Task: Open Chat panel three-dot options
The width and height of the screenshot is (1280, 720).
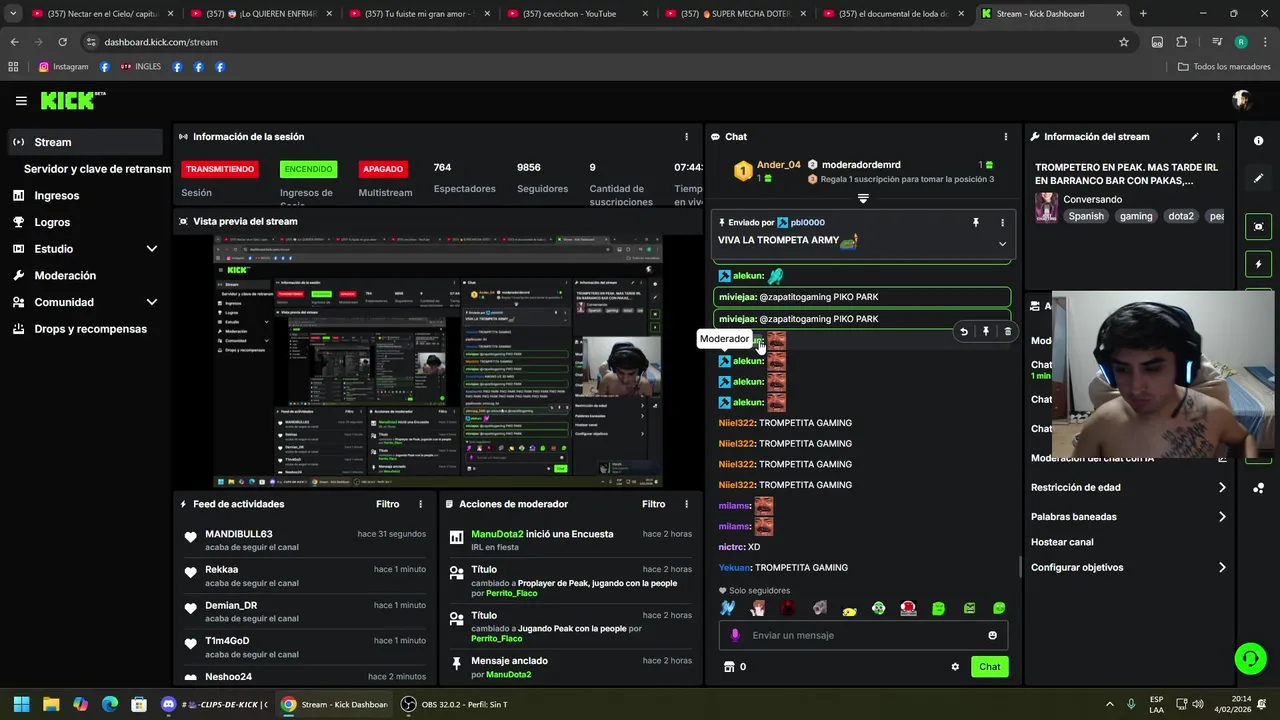Action: tap(1006, 137)
